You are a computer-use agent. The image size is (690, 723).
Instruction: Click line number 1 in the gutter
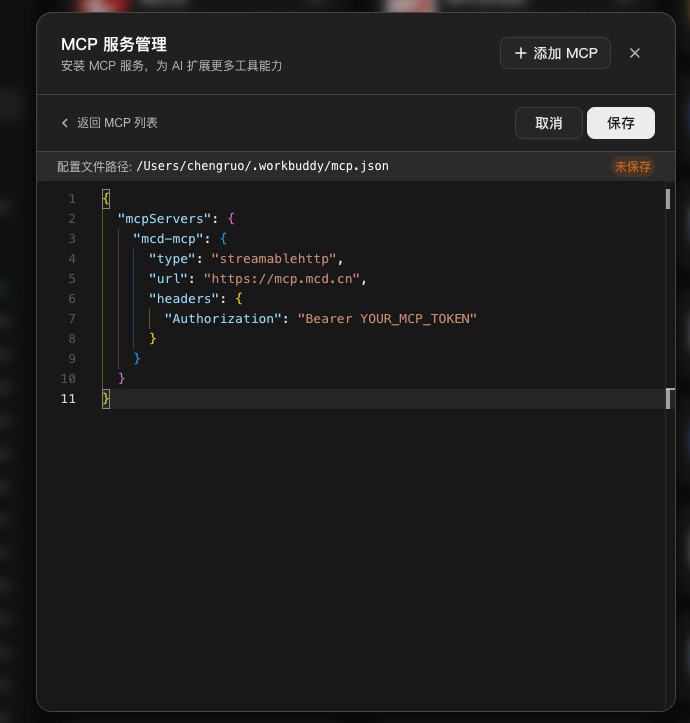point(72,199)
